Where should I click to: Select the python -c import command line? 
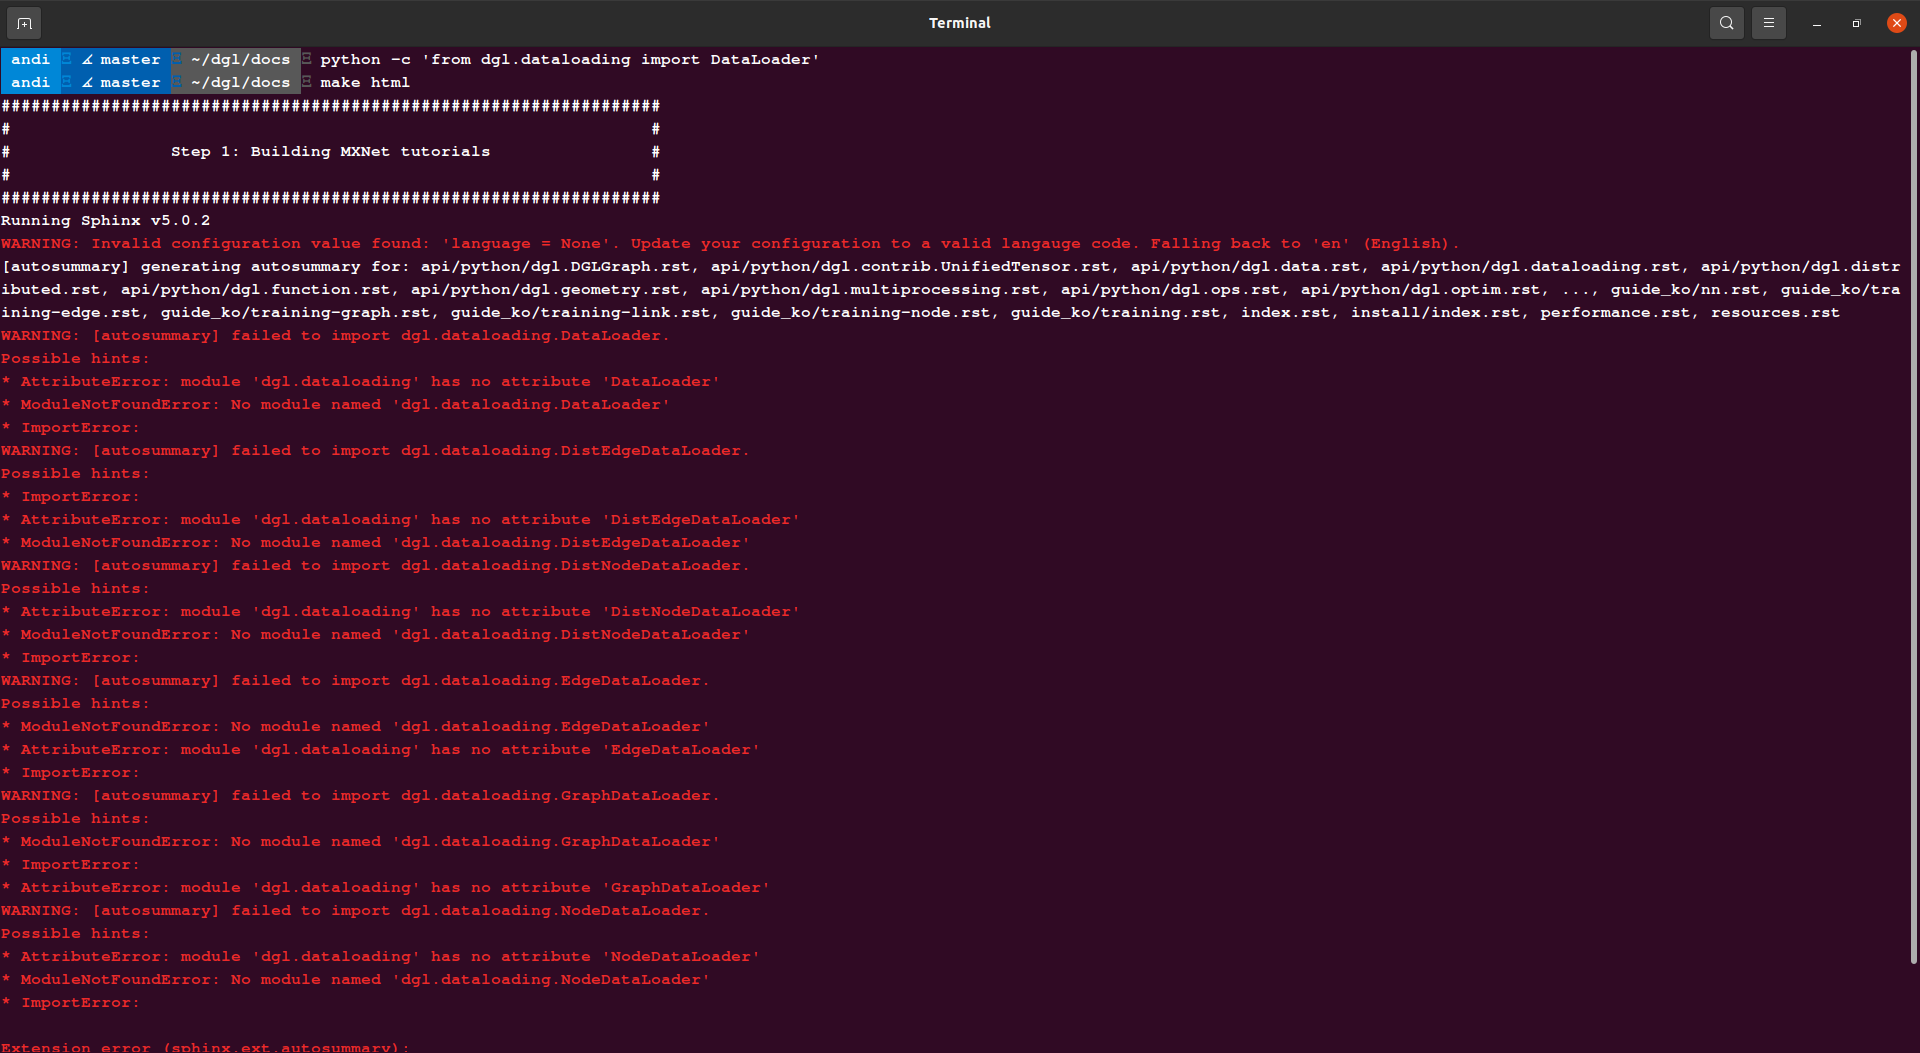pos(568,59)
